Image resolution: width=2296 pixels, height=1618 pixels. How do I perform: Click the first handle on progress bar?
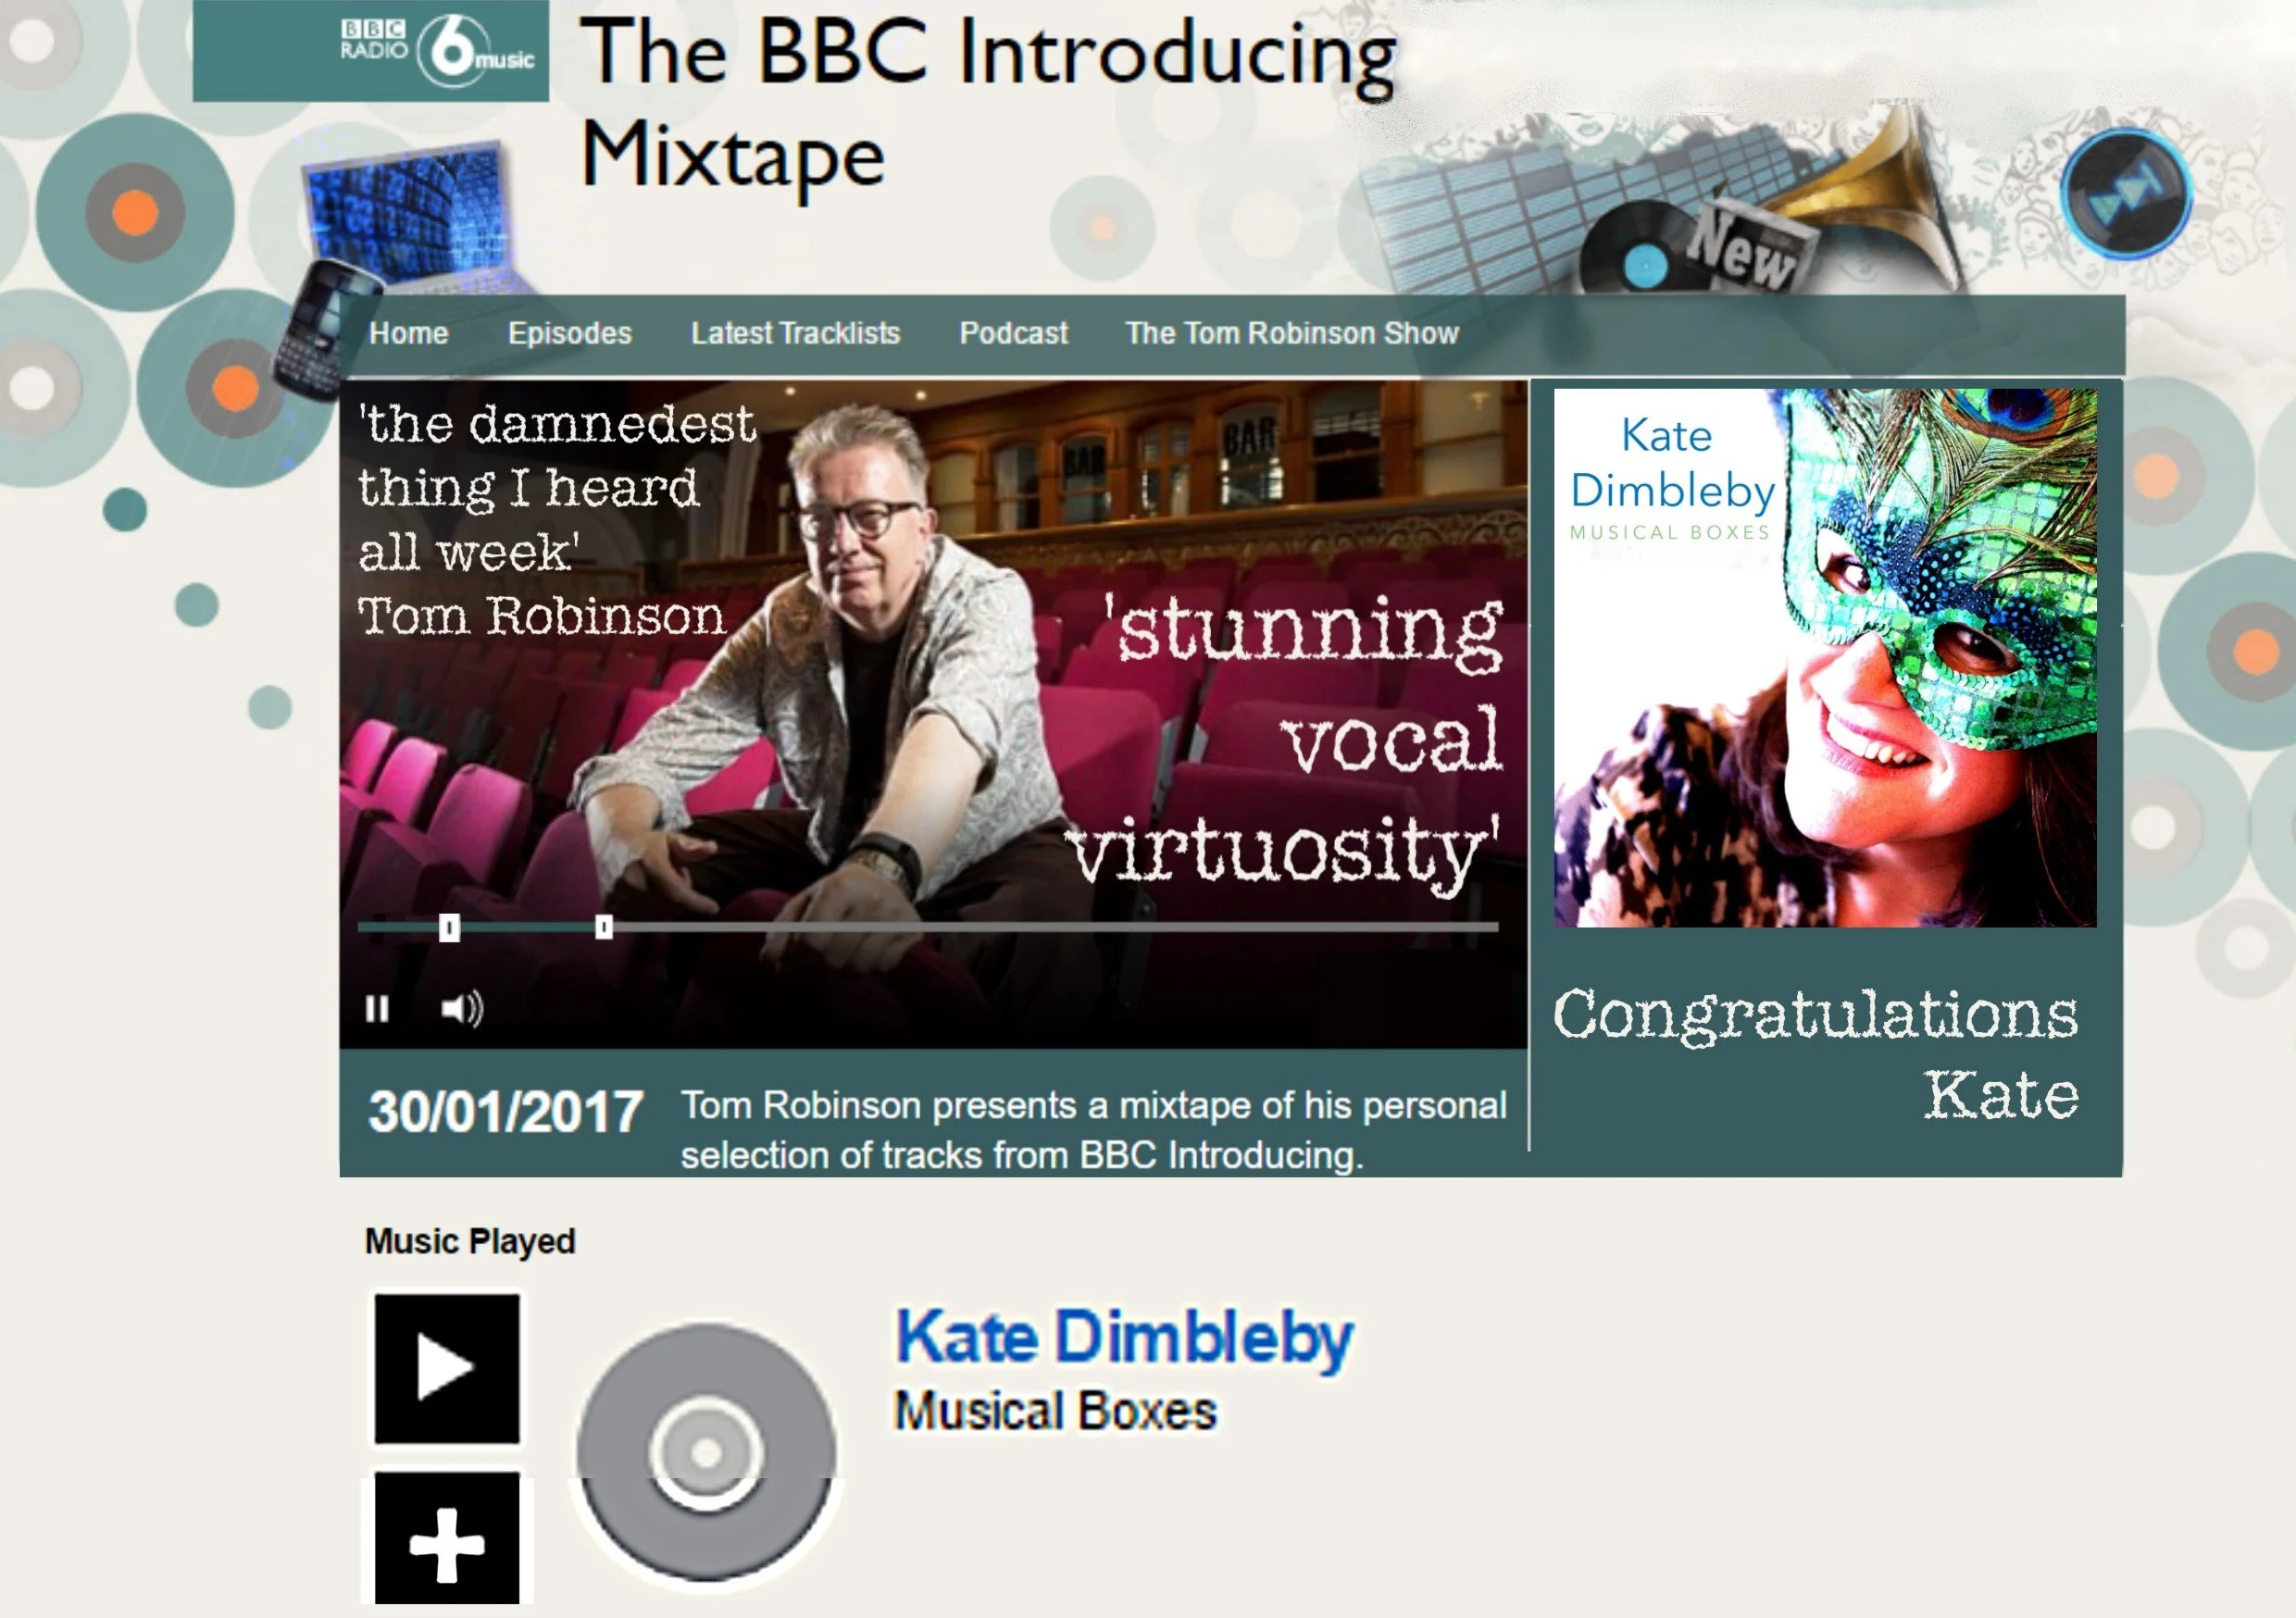450,928
